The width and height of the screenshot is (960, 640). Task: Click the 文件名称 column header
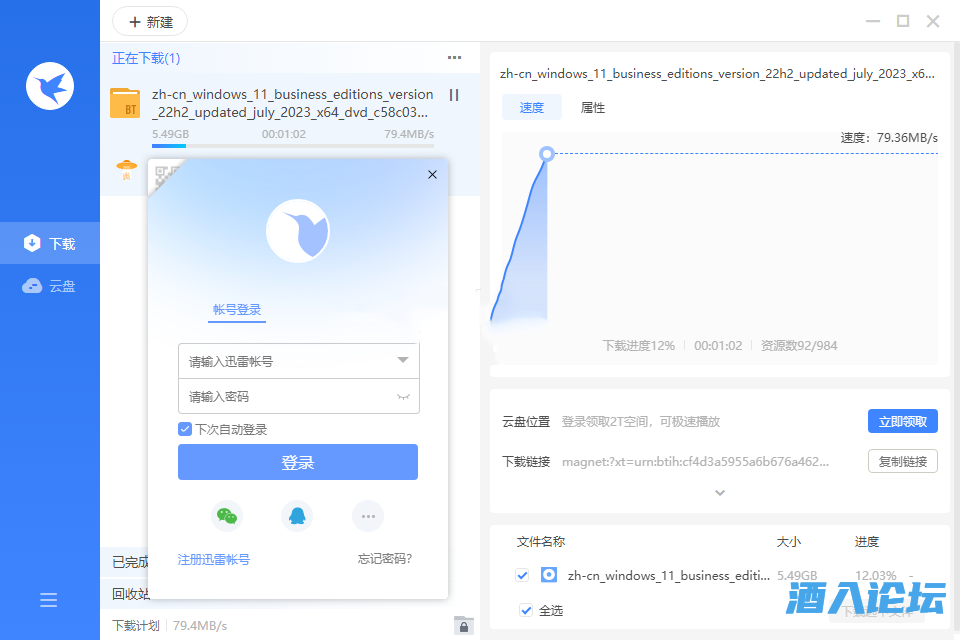coord(541,541)
